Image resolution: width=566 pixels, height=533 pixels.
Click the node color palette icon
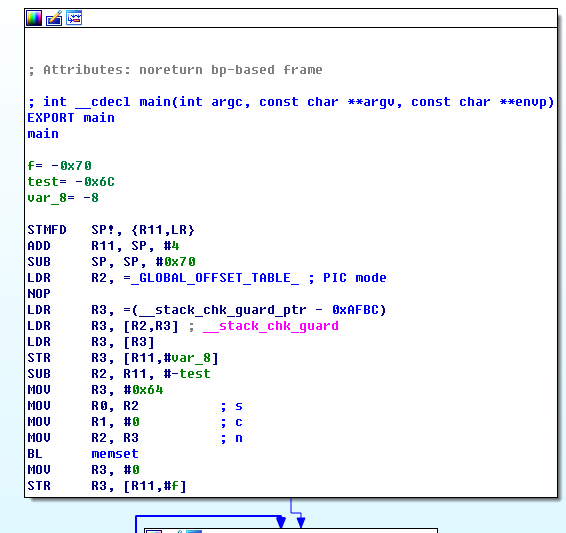(x=34, y=18)
